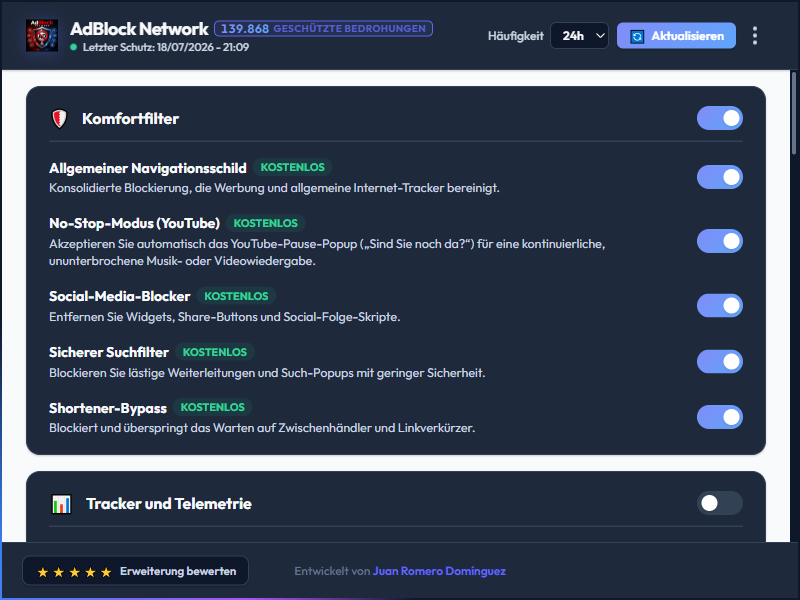Click the red shield Komfortfilter icon

coord(60,119)
